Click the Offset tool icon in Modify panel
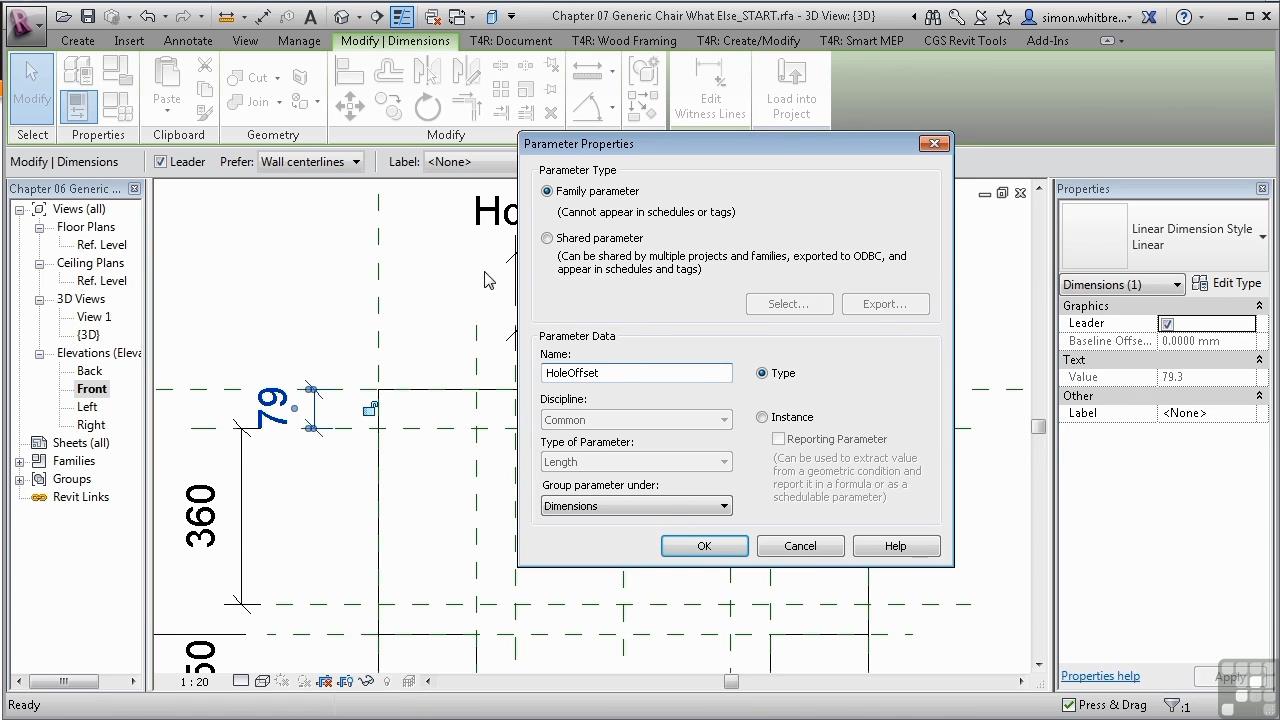Image resolution: width=1280 pixels, height=720 pixels. [x=389, y=70]
